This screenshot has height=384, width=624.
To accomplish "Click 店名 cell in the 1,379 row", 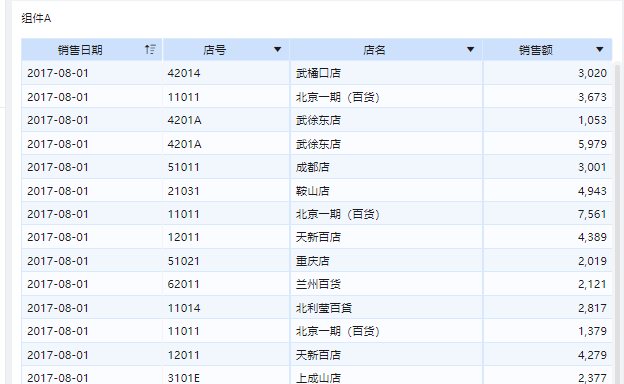I will pos(386,331).
